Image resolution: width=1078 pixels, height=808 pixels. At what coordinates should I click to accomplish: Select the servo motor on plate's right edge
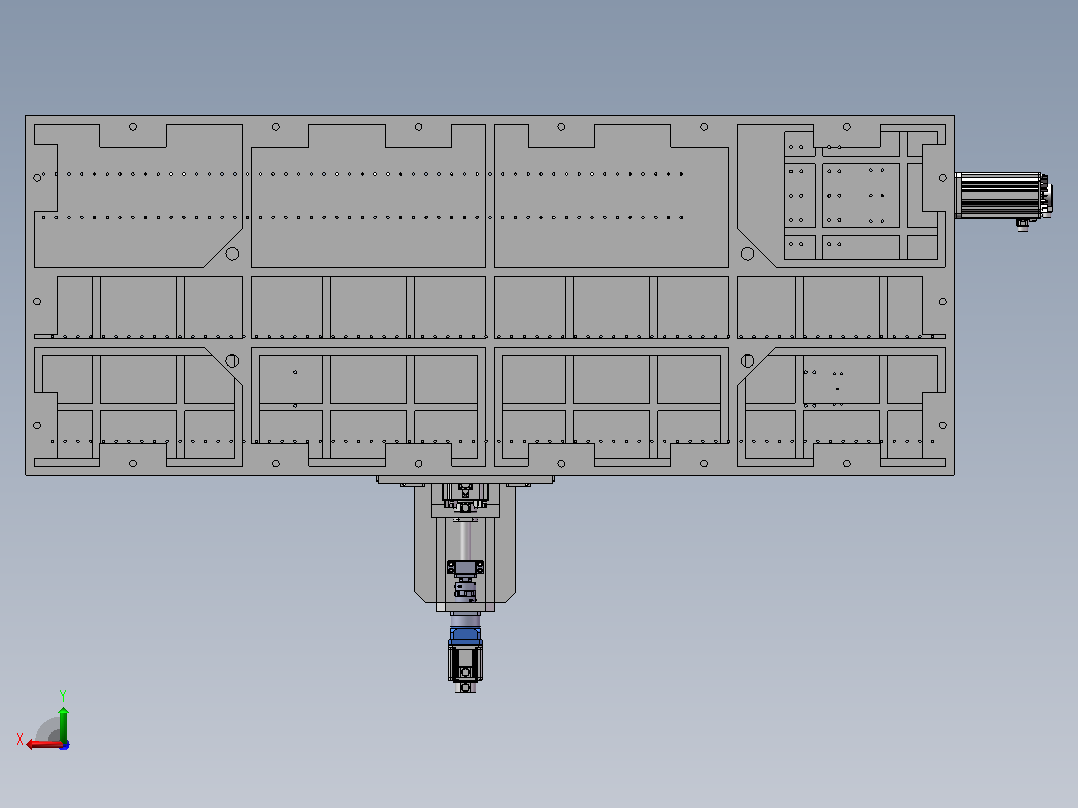pyautogui.click(x=1003, y=196)
